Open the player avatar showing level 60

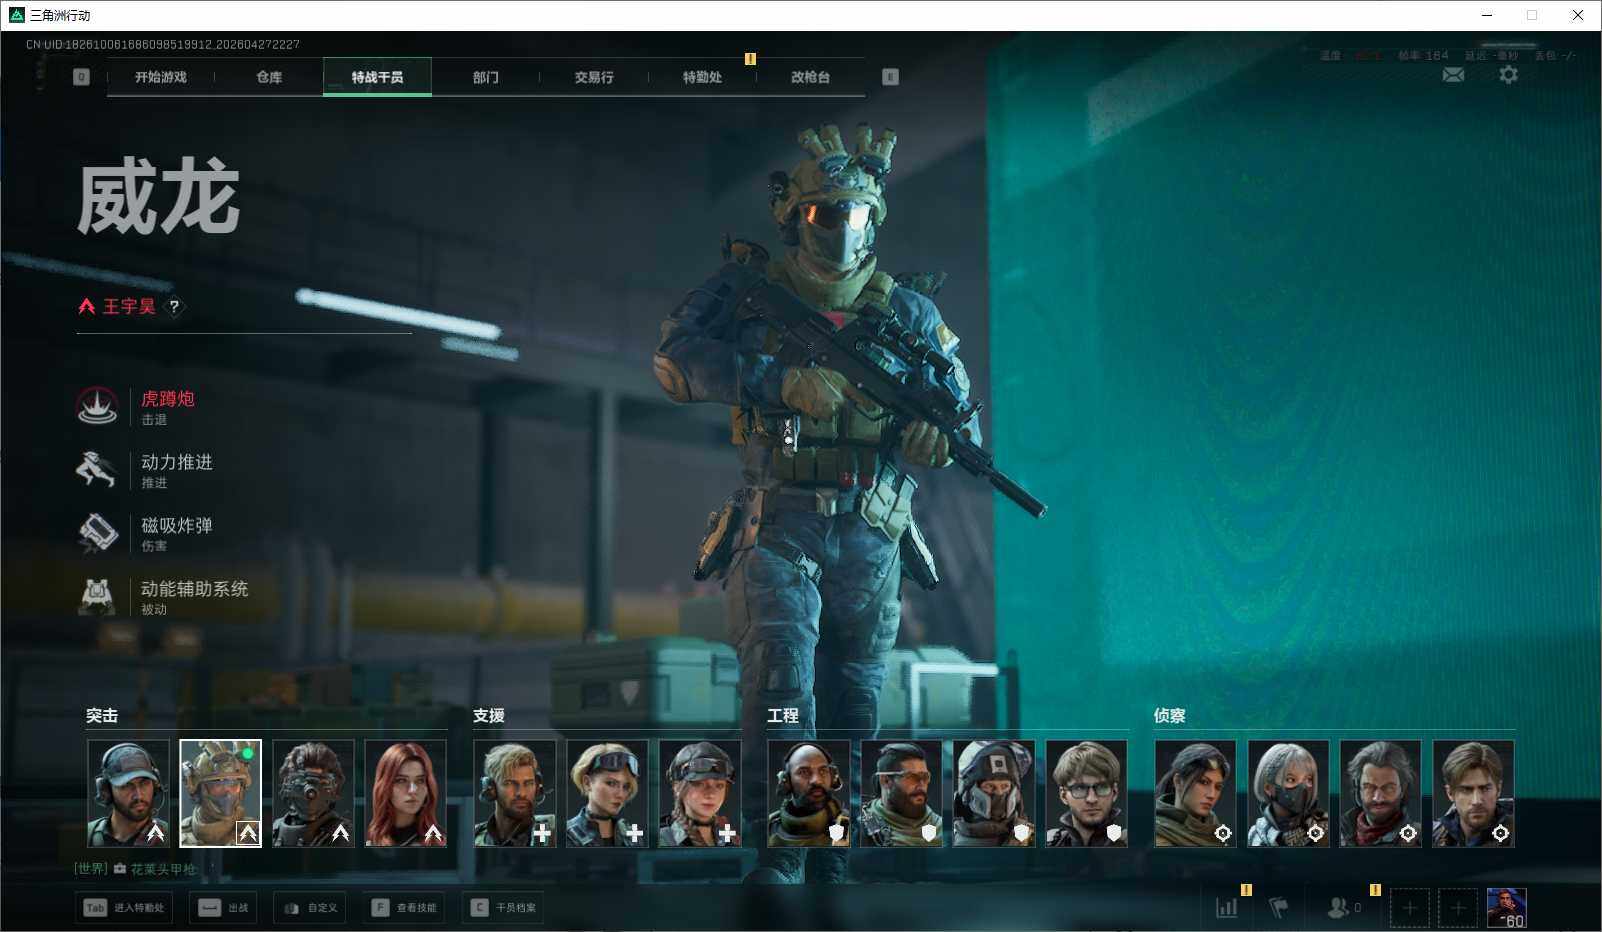[1507, 908]
